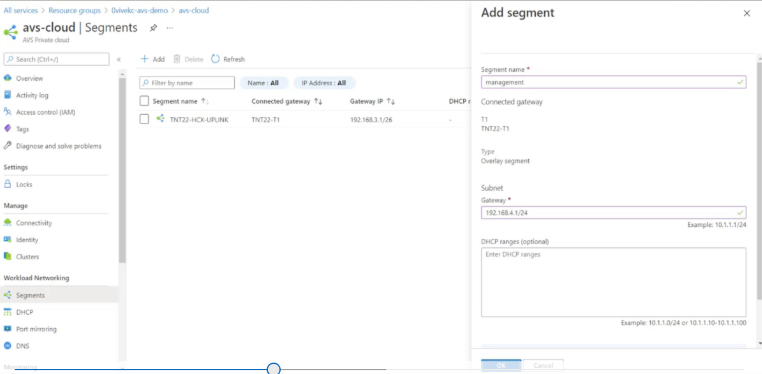Open Diagnose and solve problems

coord(58,146)
